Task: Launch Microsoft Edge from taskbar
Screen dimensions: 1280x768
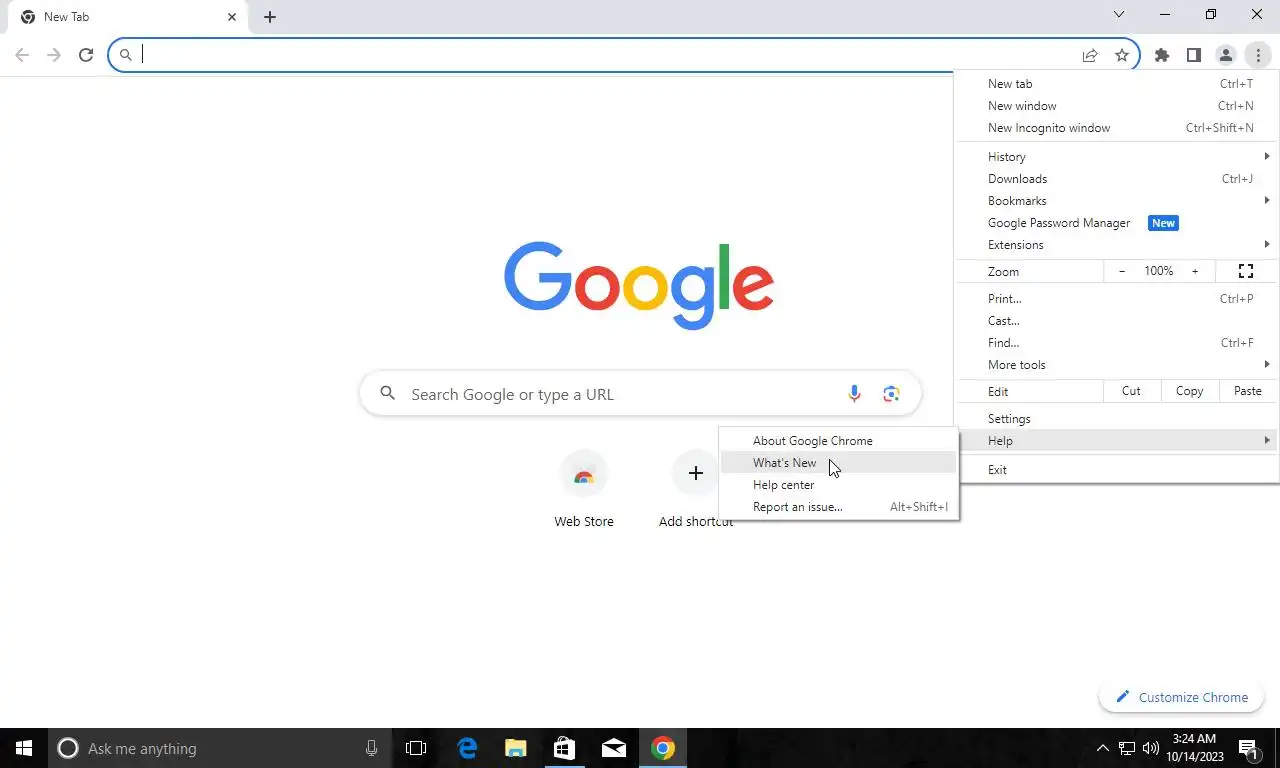Action: [x=467, y=748]
